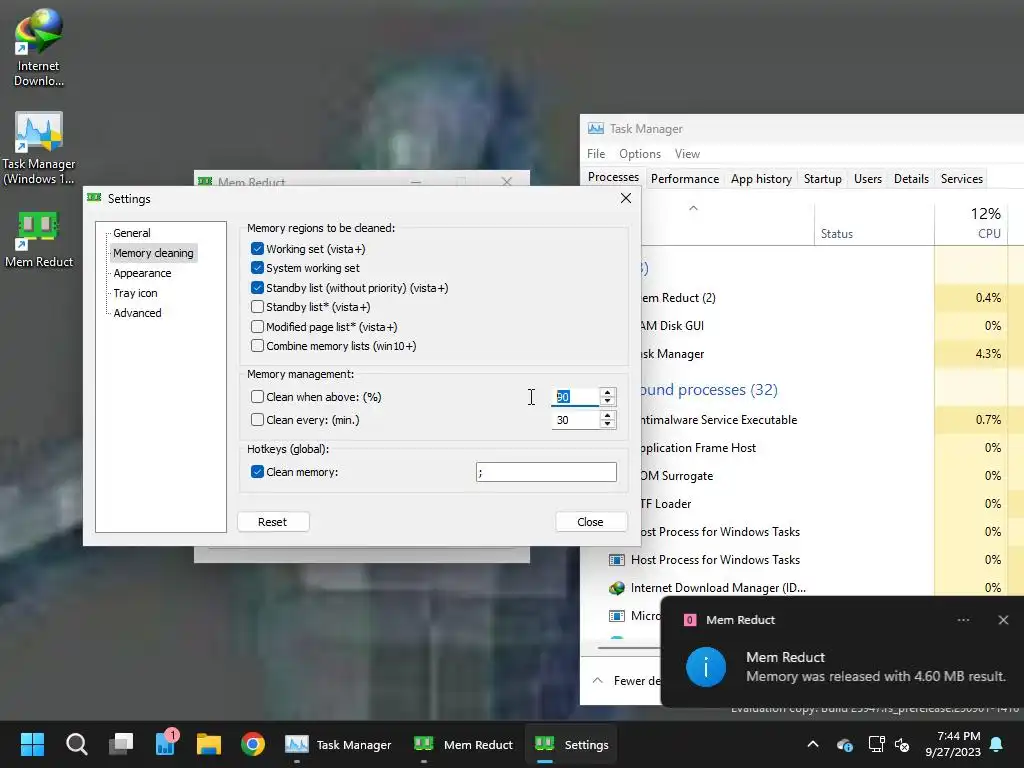The width and height of the screenshot is (1024, 768).
Task: Toggle System working set checkbox
Action: 257,268
